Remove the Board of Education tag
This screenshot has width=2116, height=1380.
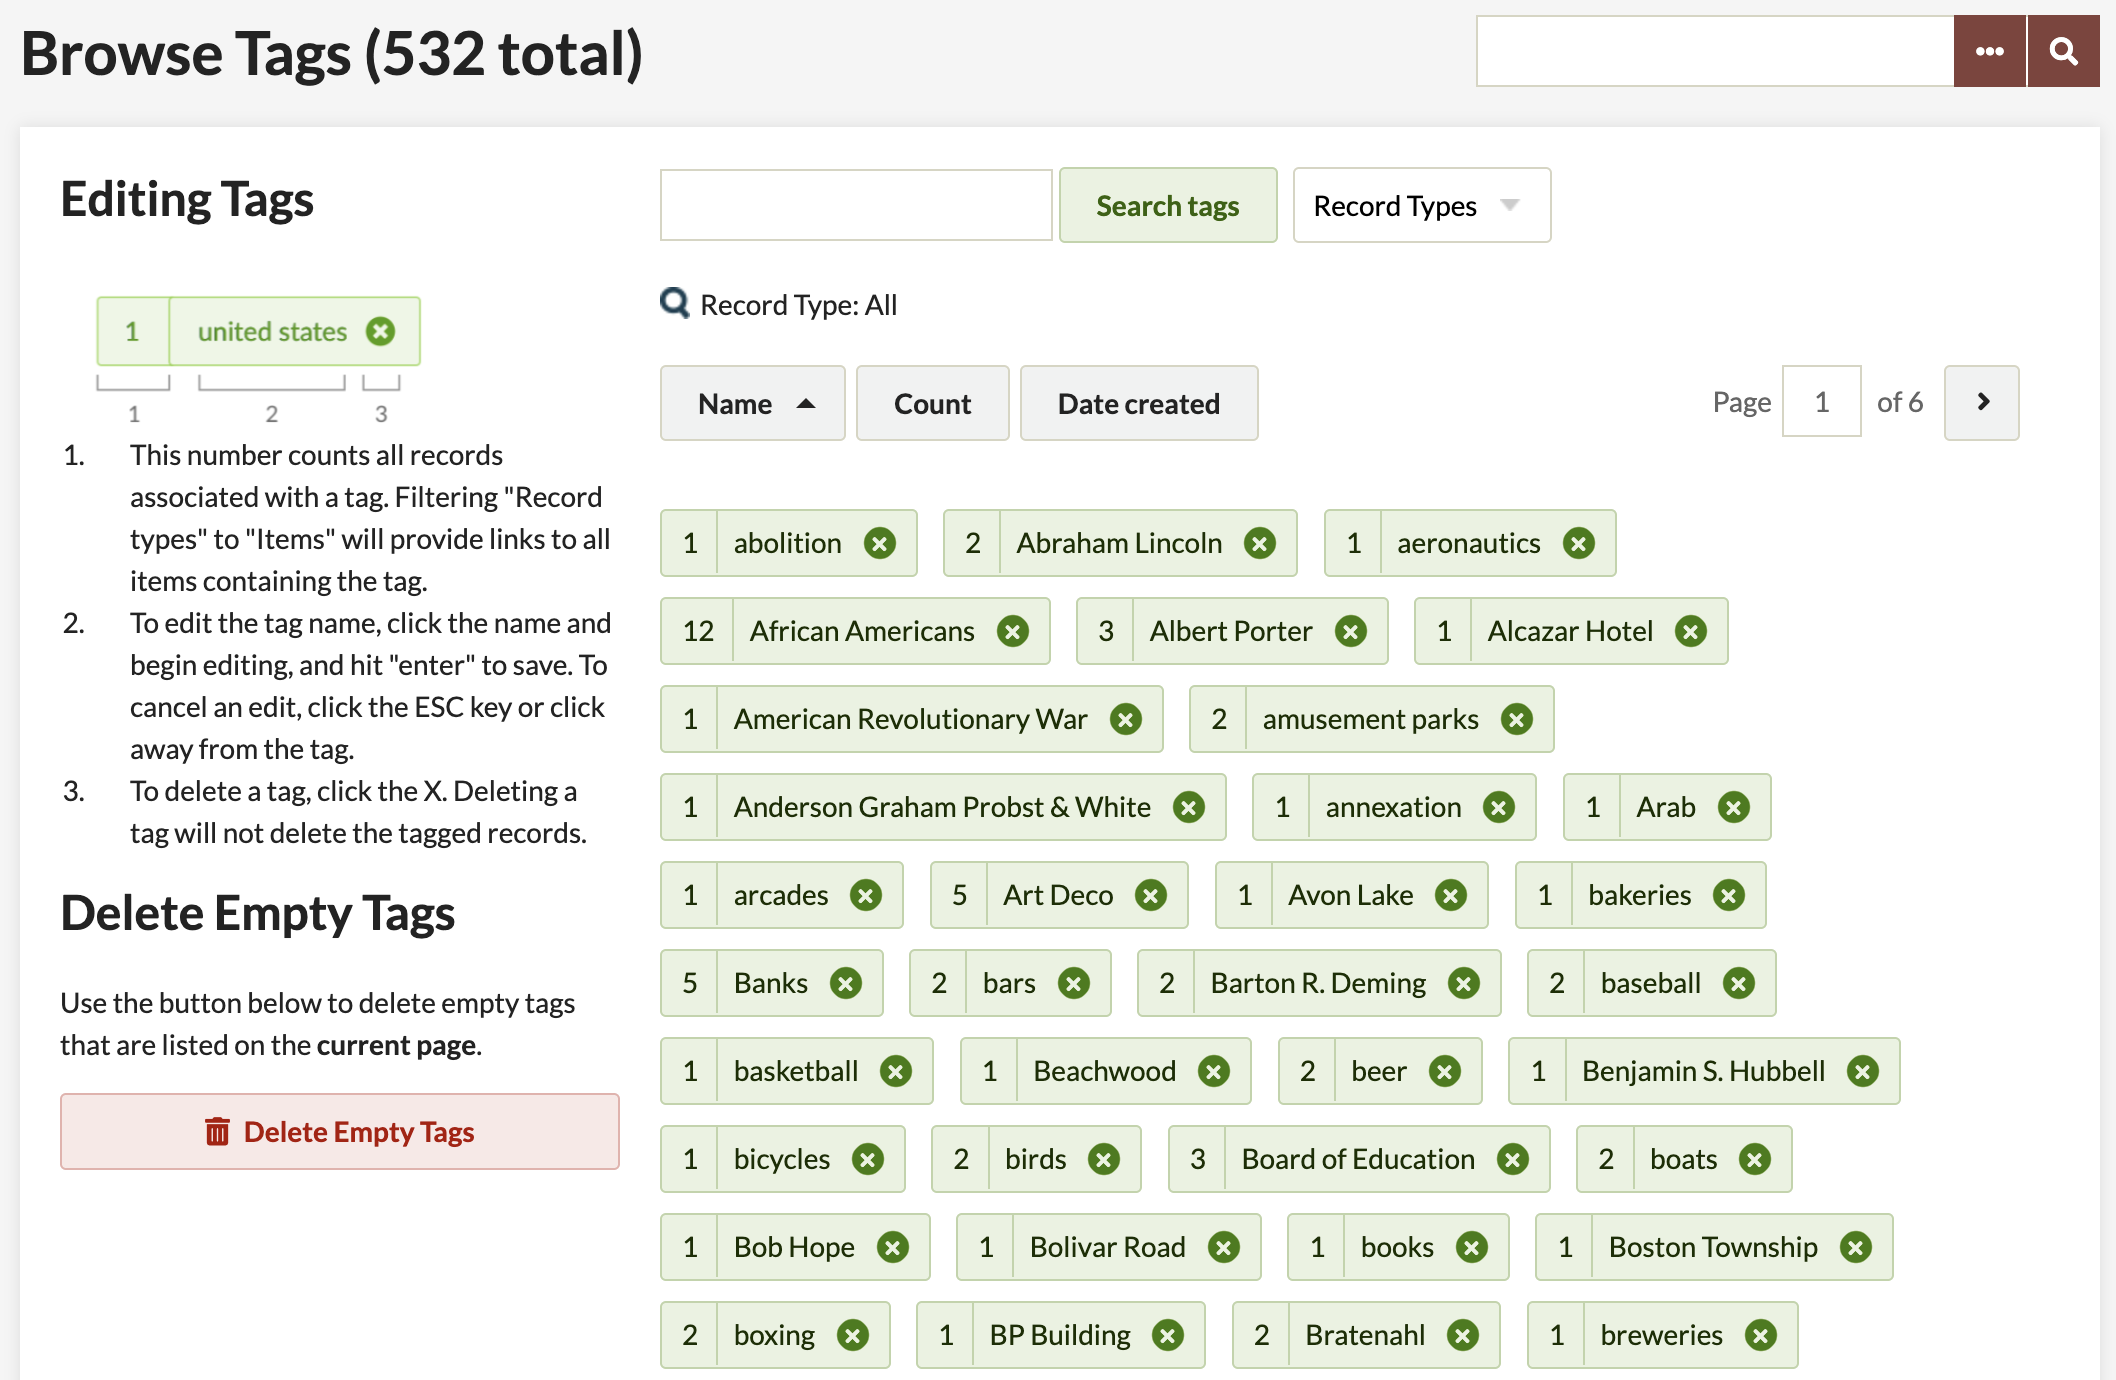[x=1513, y=1159]
